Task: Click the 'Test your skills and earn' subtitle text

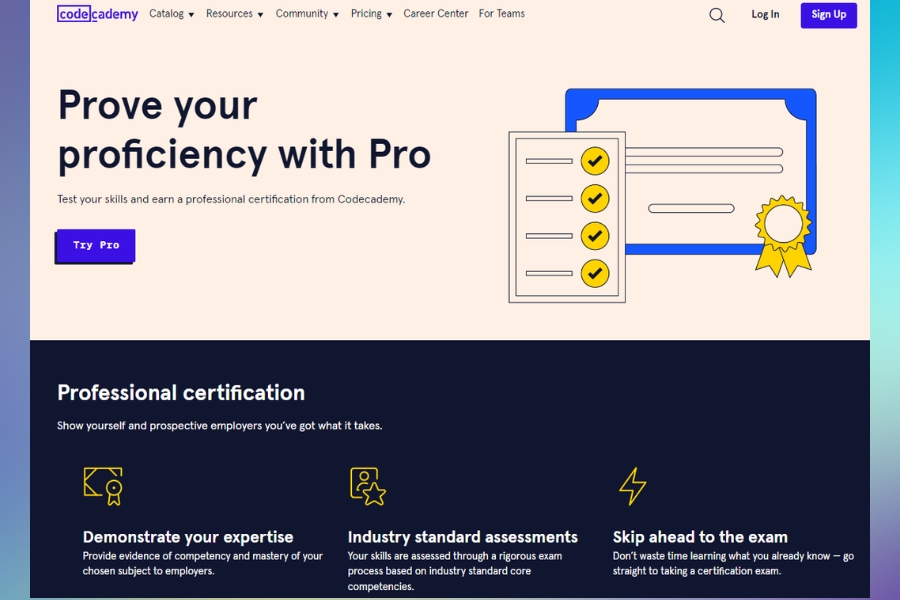Action: pos(231,199)
